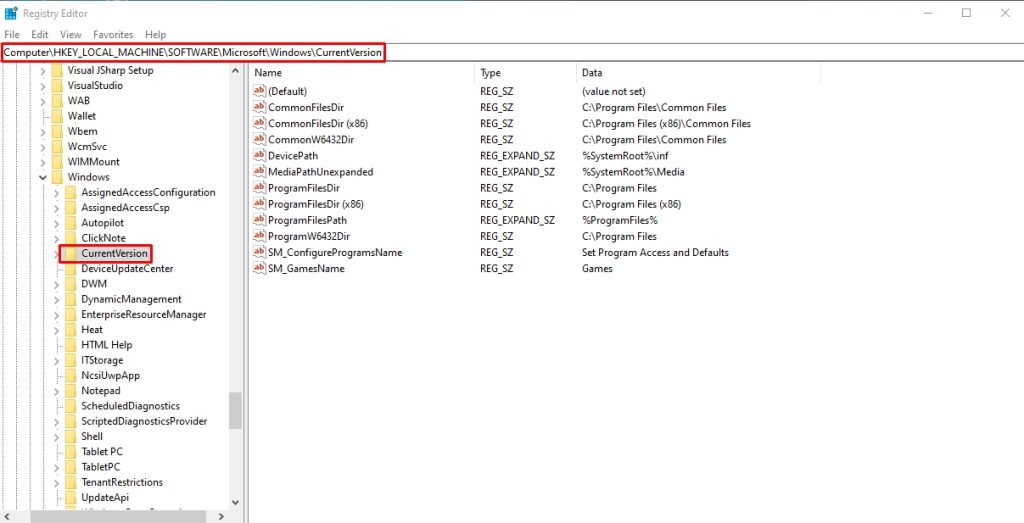Expand the Wbem key
The width and height of the screenshot is (1024, 523).
[43, 131]
